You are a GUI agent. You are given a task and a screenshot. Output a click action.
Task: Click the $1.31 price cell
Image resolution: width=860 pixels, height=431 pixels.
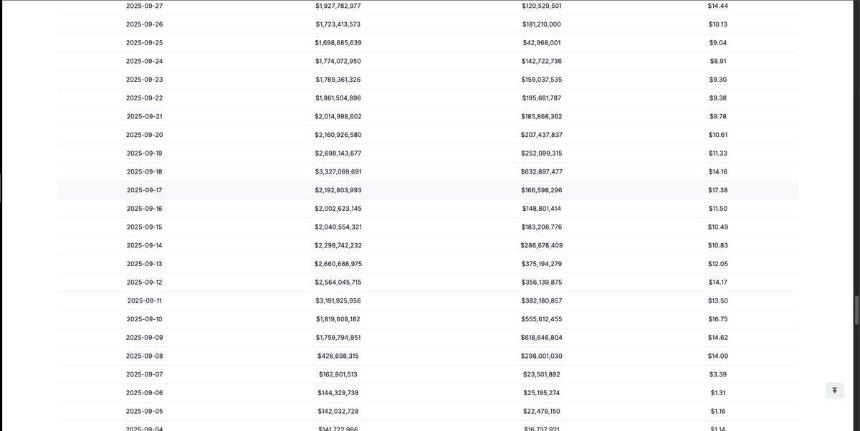[718, 393]
